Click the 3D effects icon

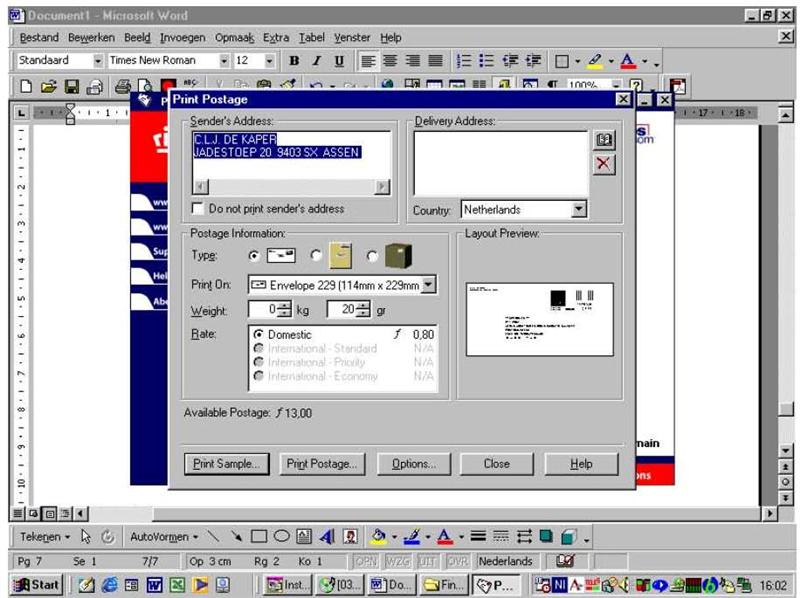[x=569, y=536]
